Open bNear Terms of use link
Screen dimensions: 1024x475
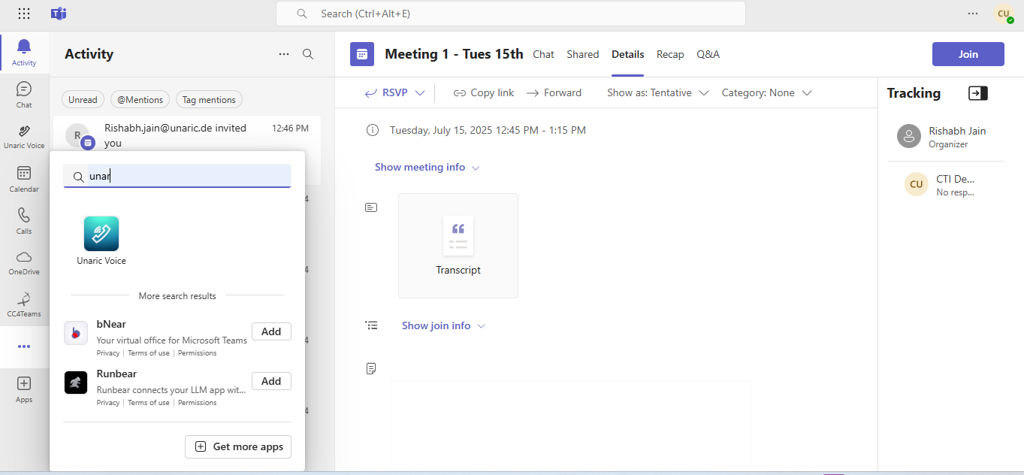pyautogui.click(x=148, y=353)
